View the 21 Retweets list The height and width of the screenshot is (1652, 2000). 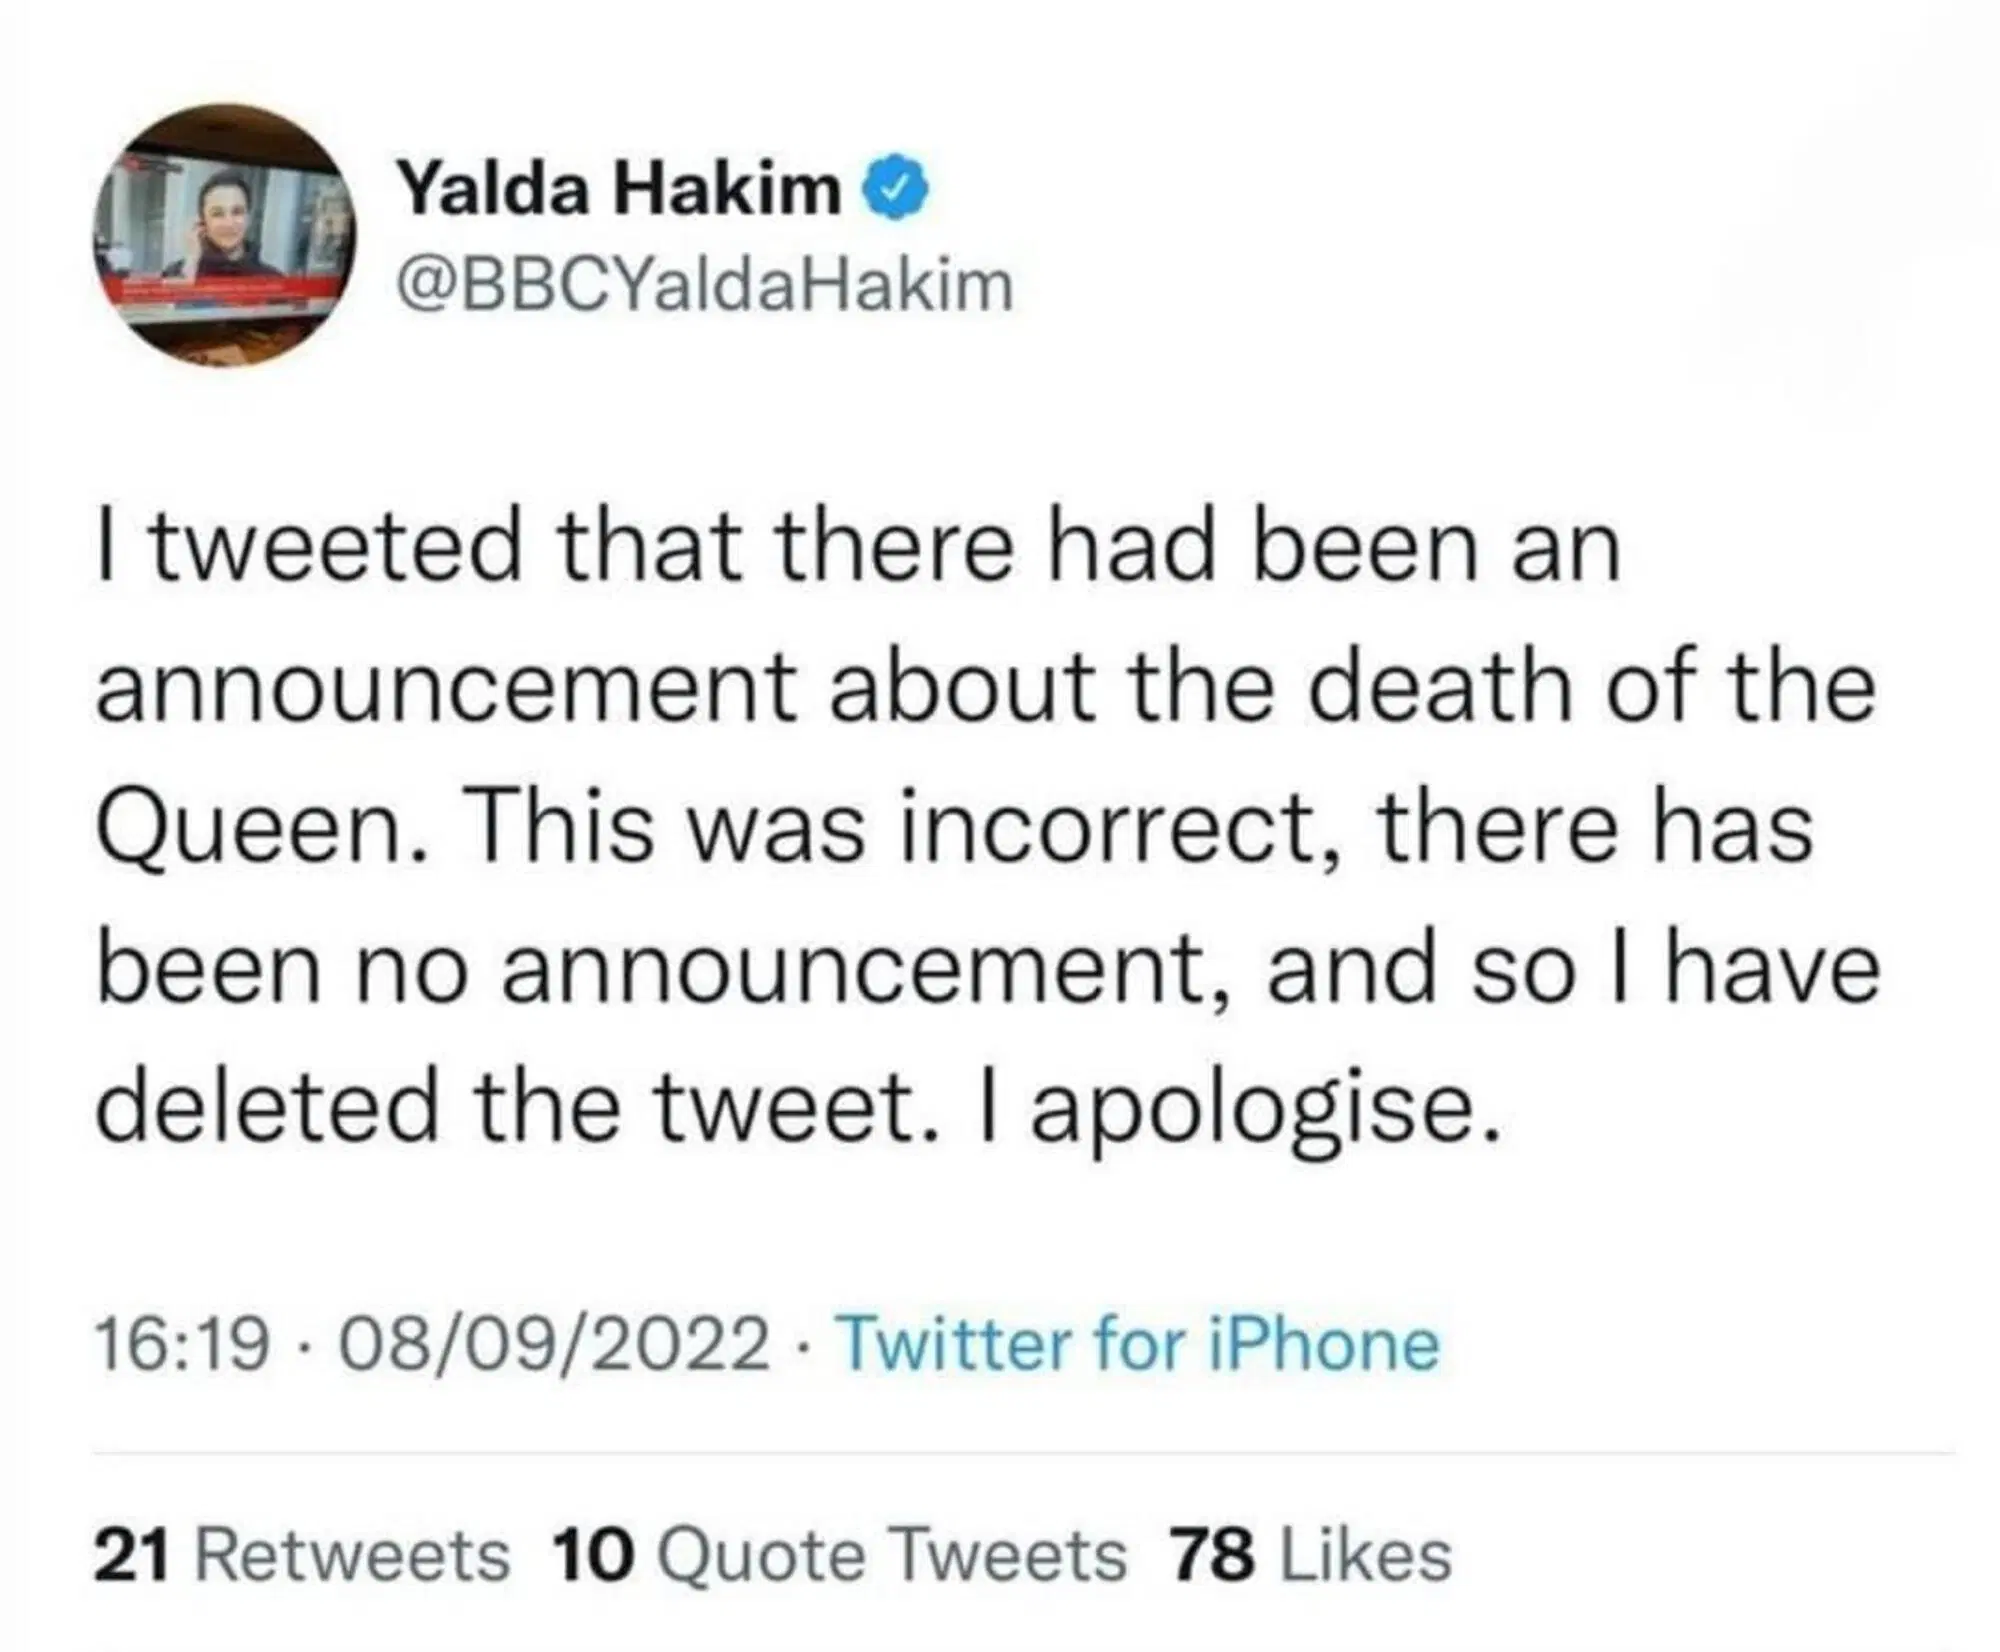(302, 1556)
